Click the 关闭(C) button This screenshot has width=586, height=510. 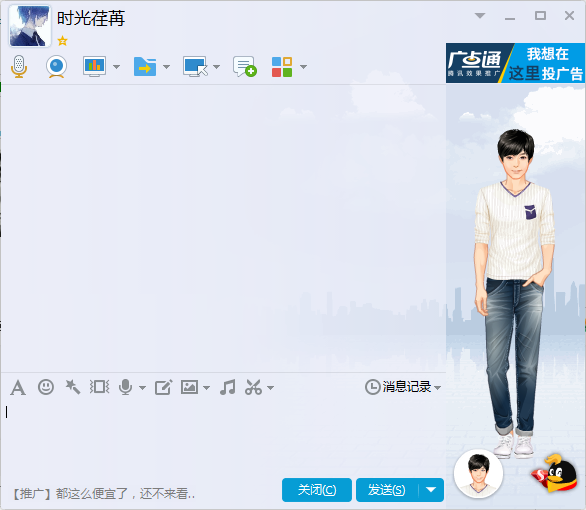(x=317, y=490)
